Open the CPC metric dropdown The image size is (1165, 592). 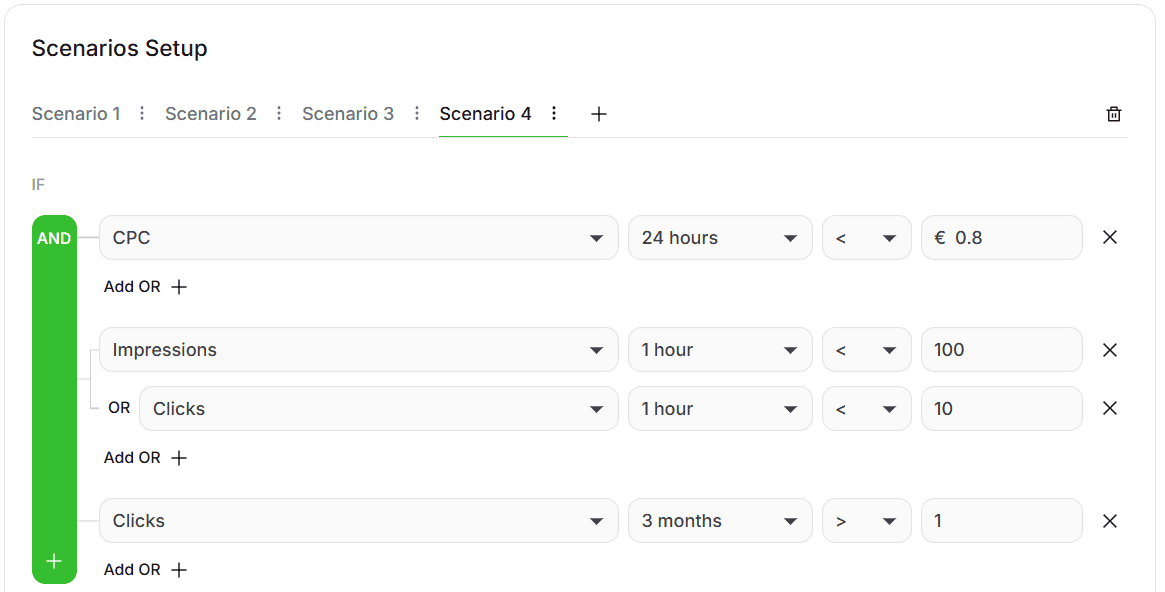click(358, 238)
